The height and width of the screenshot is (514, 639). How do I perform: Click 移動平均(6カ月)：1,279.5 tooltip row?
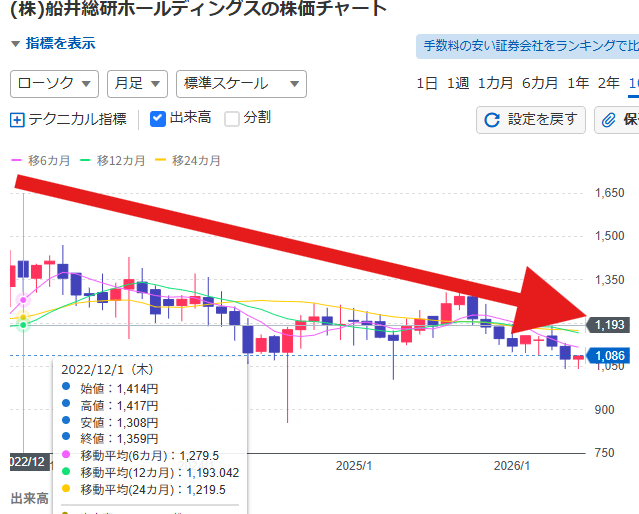(x=140, y=455)
